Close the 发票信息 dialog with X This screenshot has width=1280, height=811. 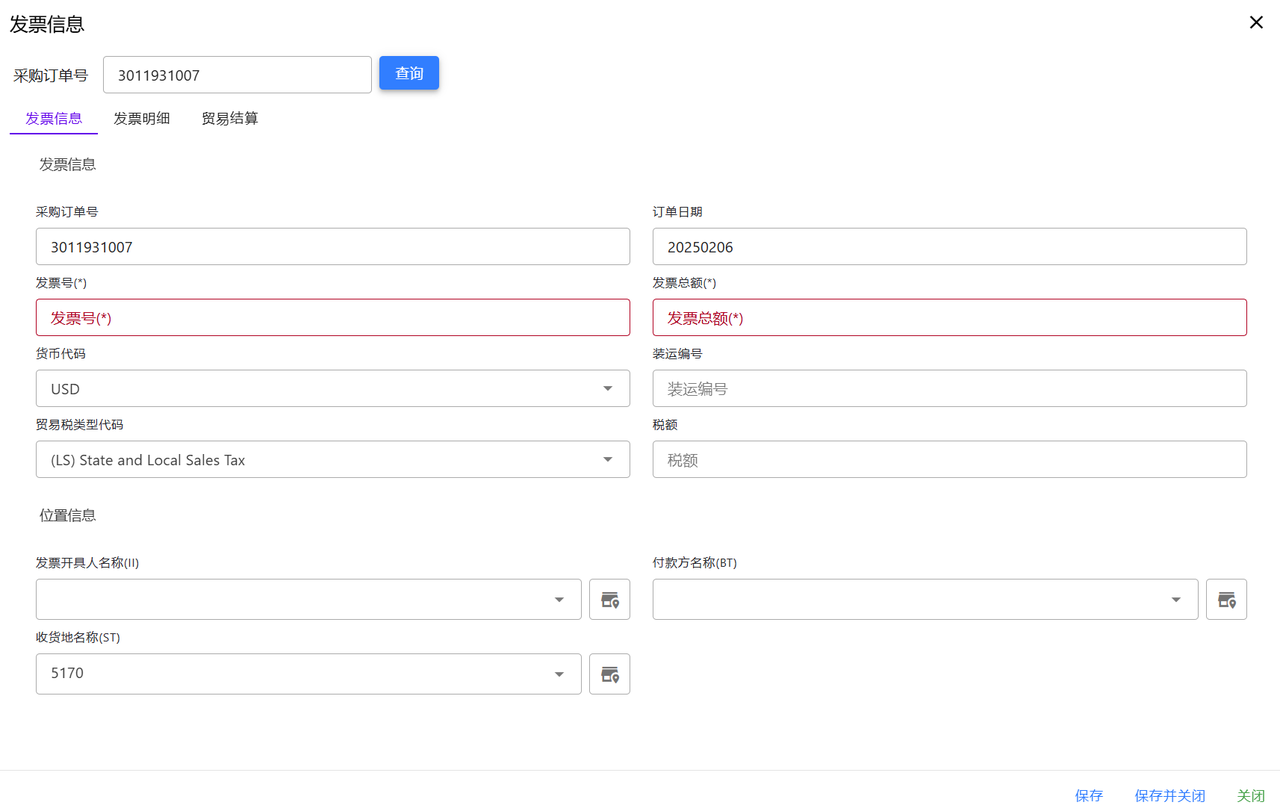pyautogui.click(x=1256, y=23)
